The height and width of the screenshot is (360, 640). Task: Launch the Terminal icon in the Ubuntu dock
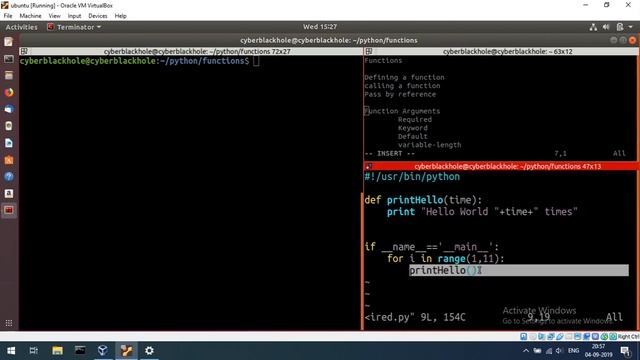9,59
